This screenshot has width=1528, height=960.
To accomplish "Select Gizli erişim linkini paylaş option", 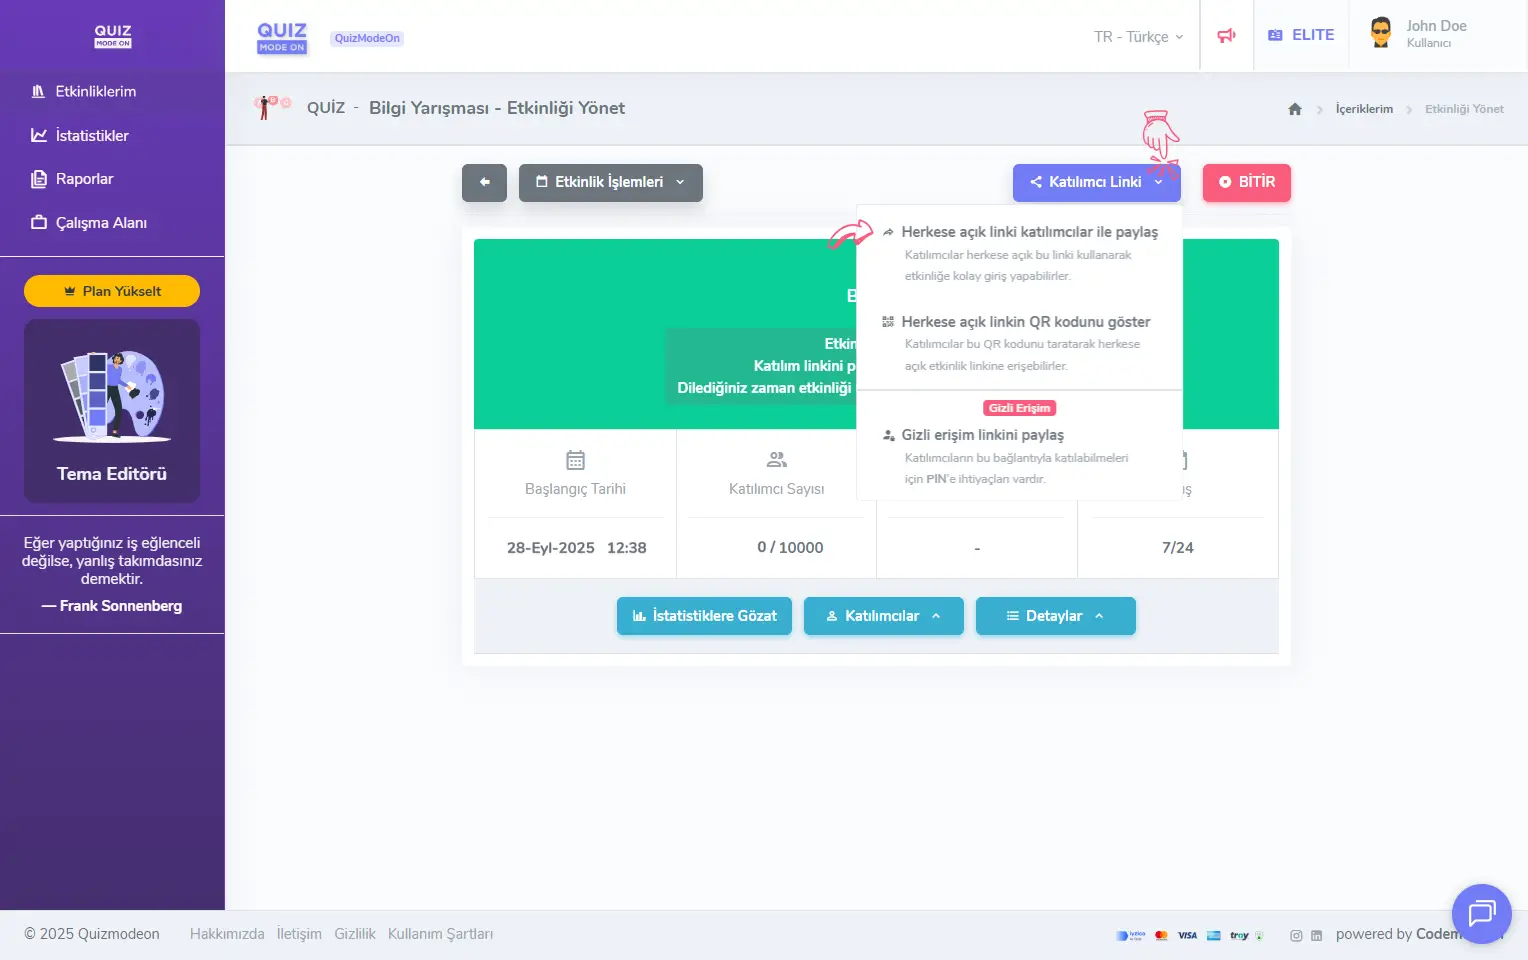I will [x=982, y=435].
